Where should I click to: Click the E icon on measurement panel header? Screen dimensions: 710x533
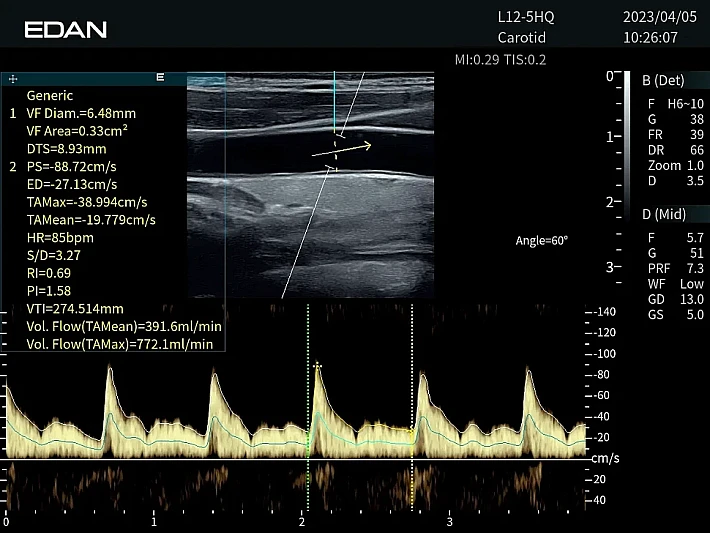[x=160, y=77]
